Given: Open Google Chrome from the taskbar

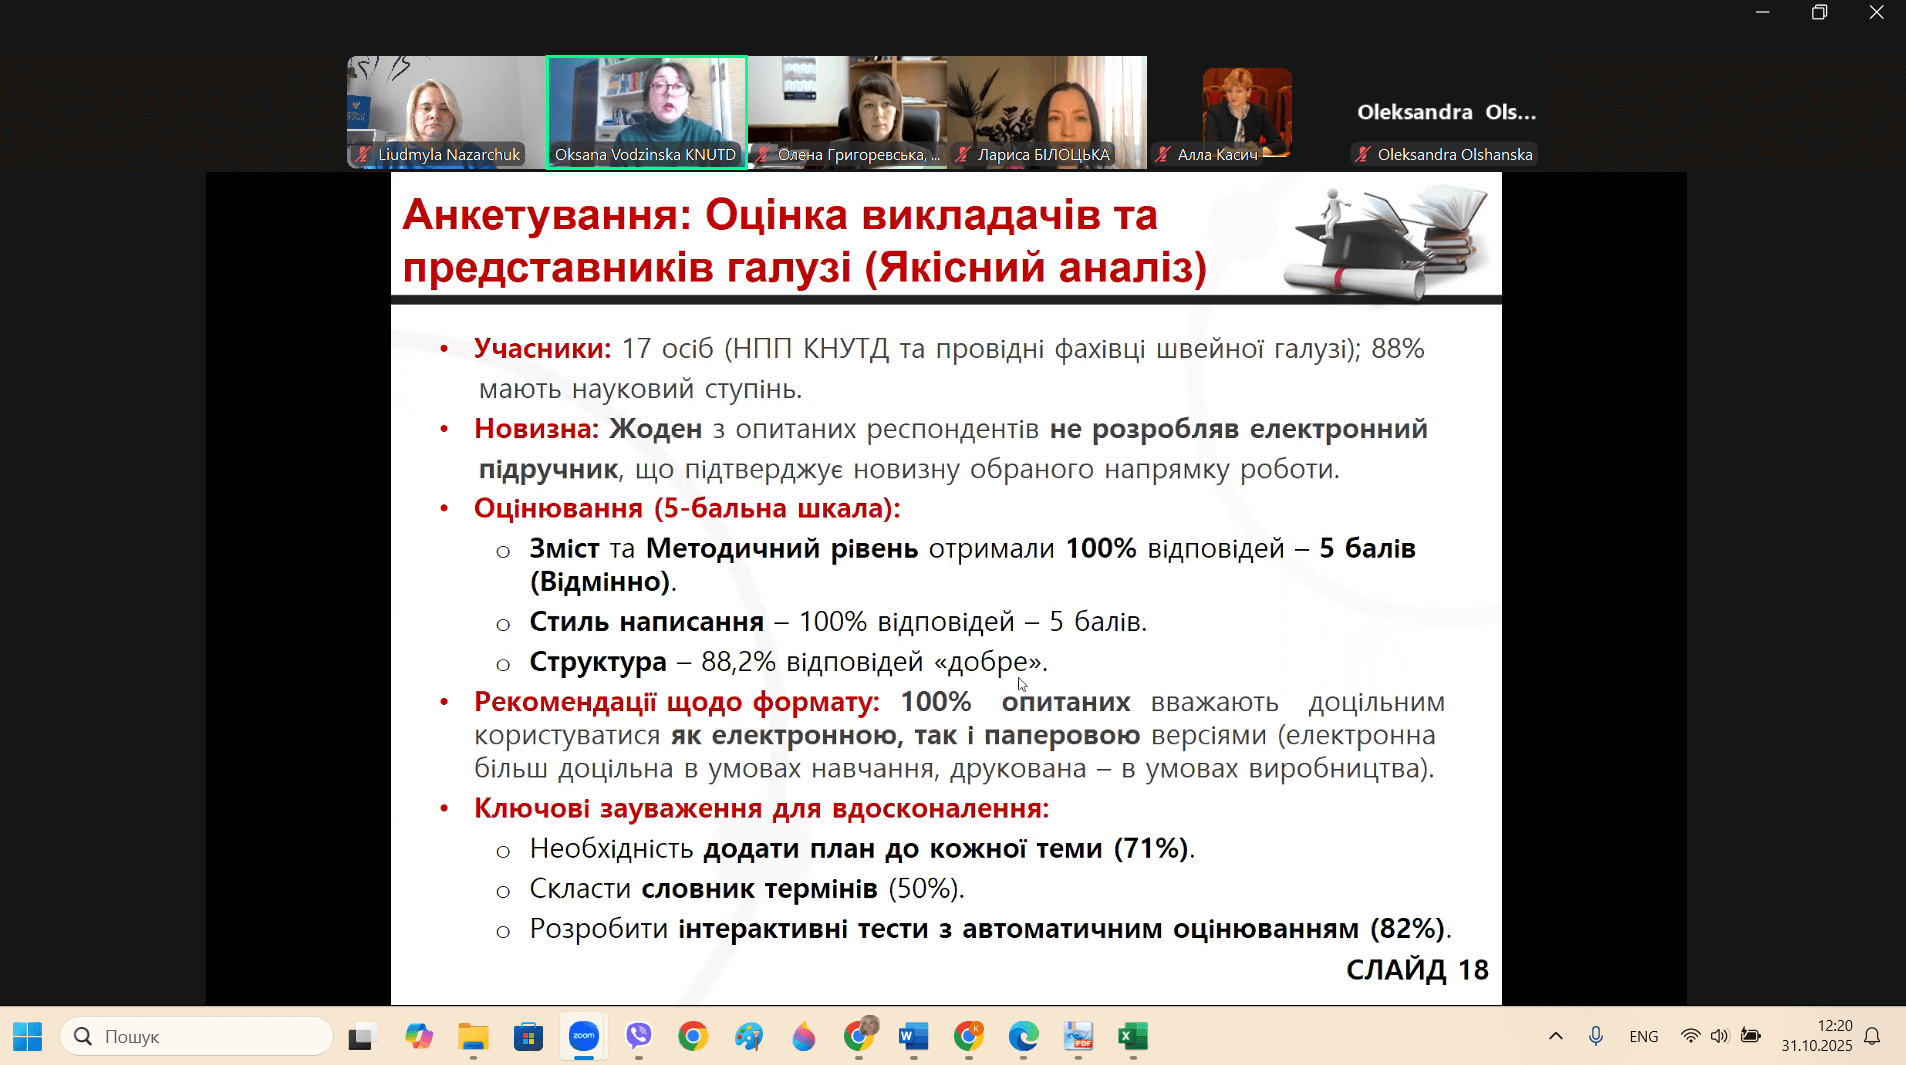Looking at the screenshot, I should tap(694, 1037).
